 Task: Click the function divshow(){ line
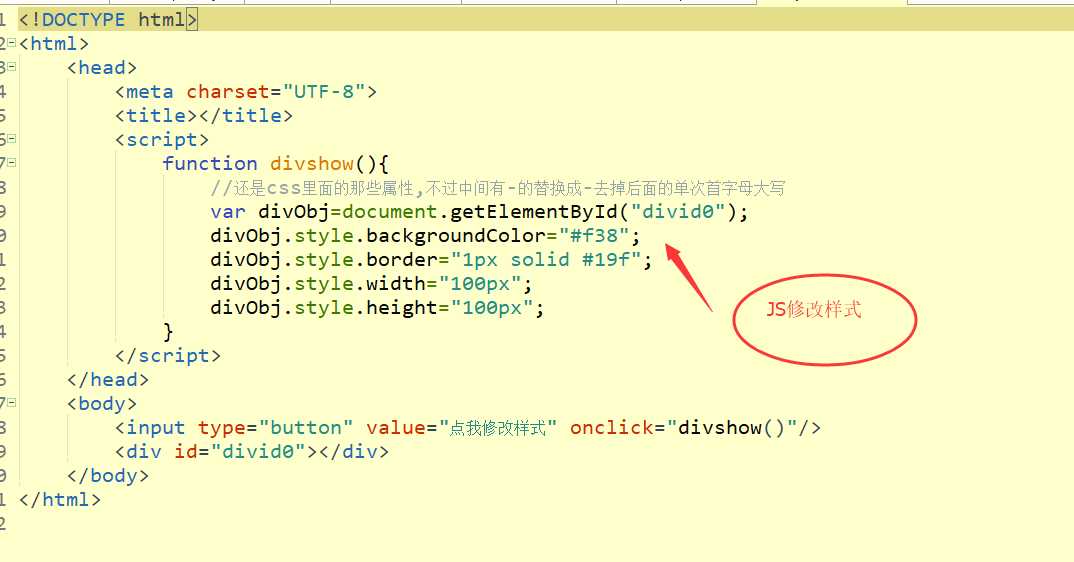coord(275,164)
